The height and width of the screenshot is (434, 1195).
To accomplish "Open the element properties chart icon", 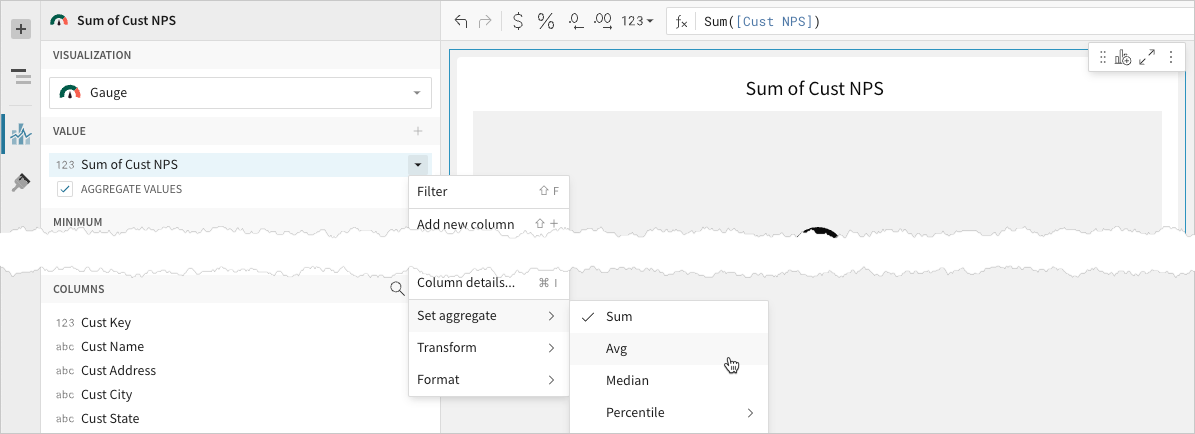I will pyautogui.click(x=20, y=134).
